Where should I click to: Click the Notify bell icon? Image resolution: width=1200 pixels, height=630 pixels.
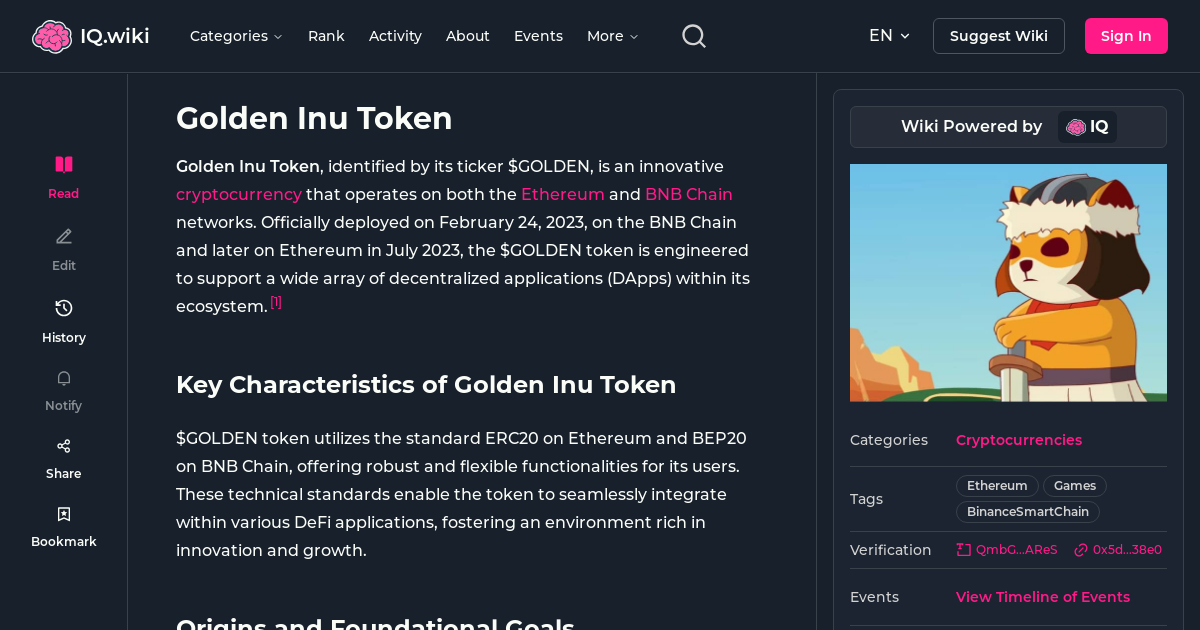63,378
